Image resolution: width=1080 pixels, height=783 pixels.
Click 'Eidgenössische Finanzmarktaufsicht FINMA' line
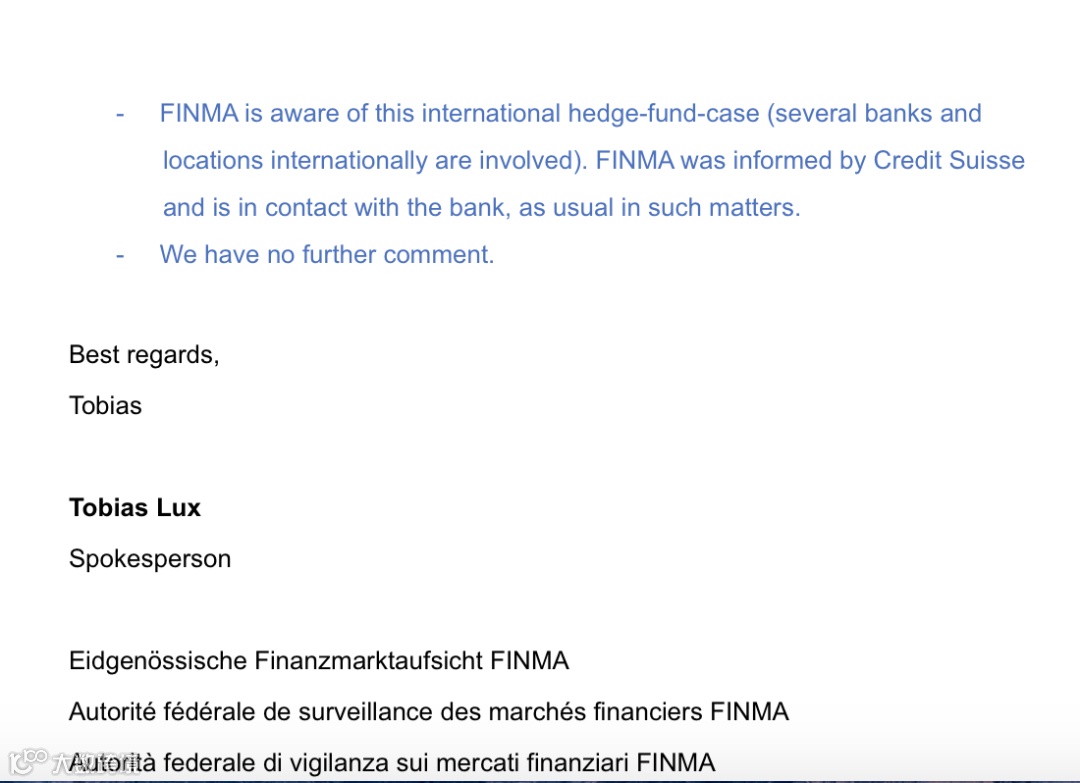pyautogui.click(x=319, y=660)
